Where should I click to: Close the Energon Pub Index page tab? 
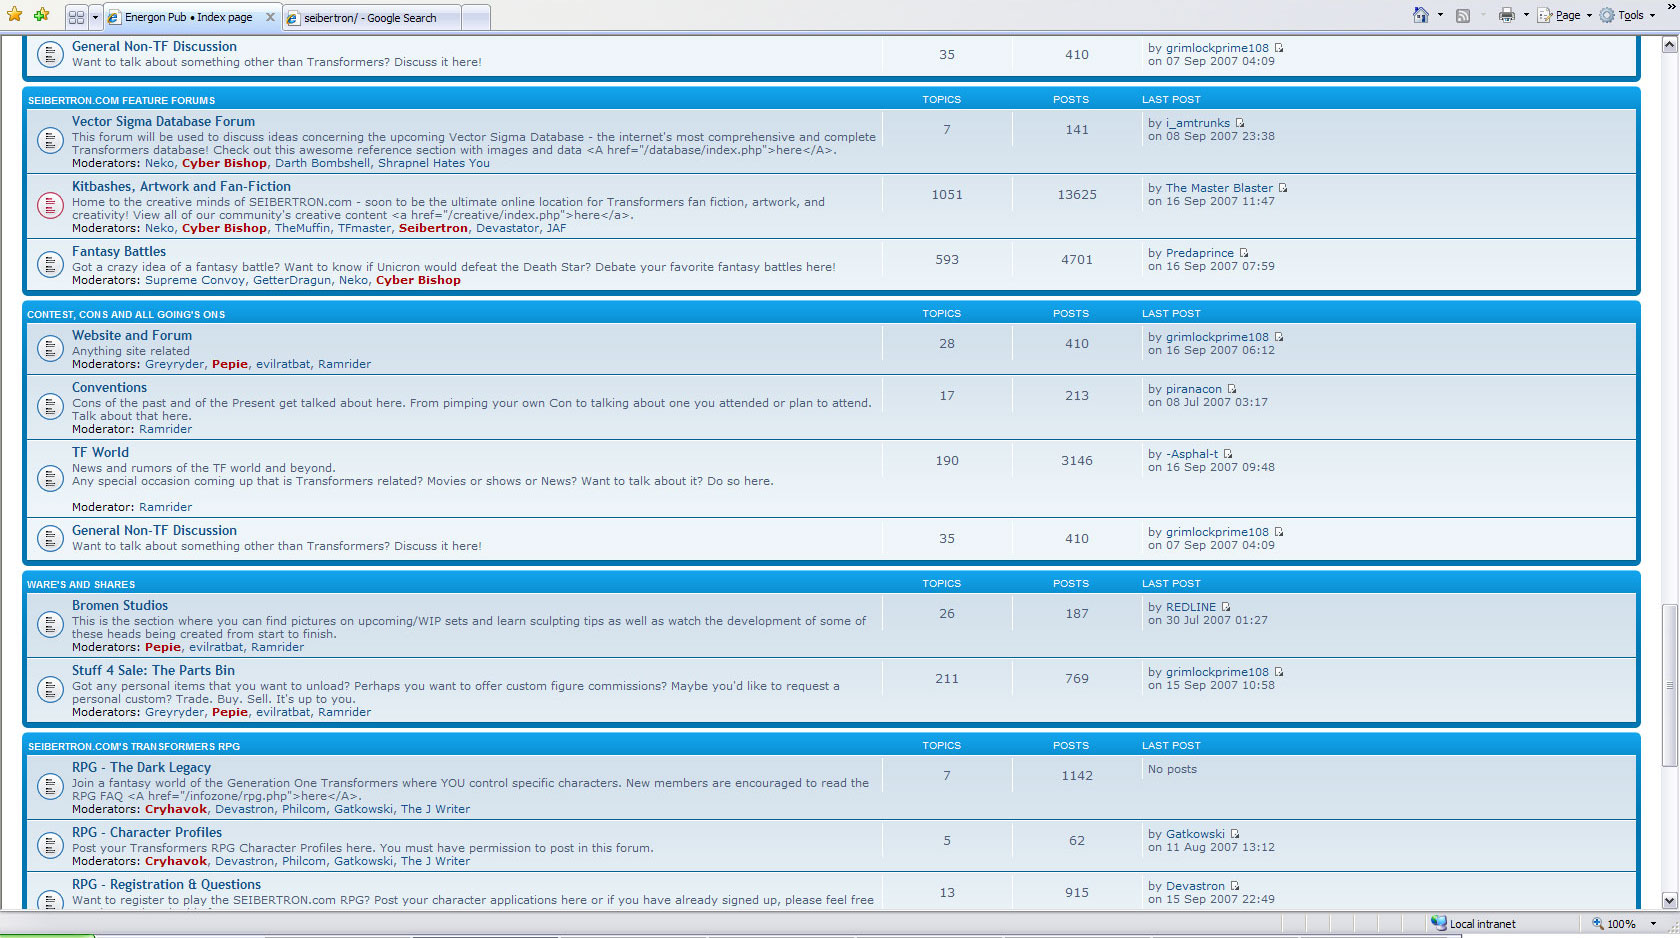[270, 17]
